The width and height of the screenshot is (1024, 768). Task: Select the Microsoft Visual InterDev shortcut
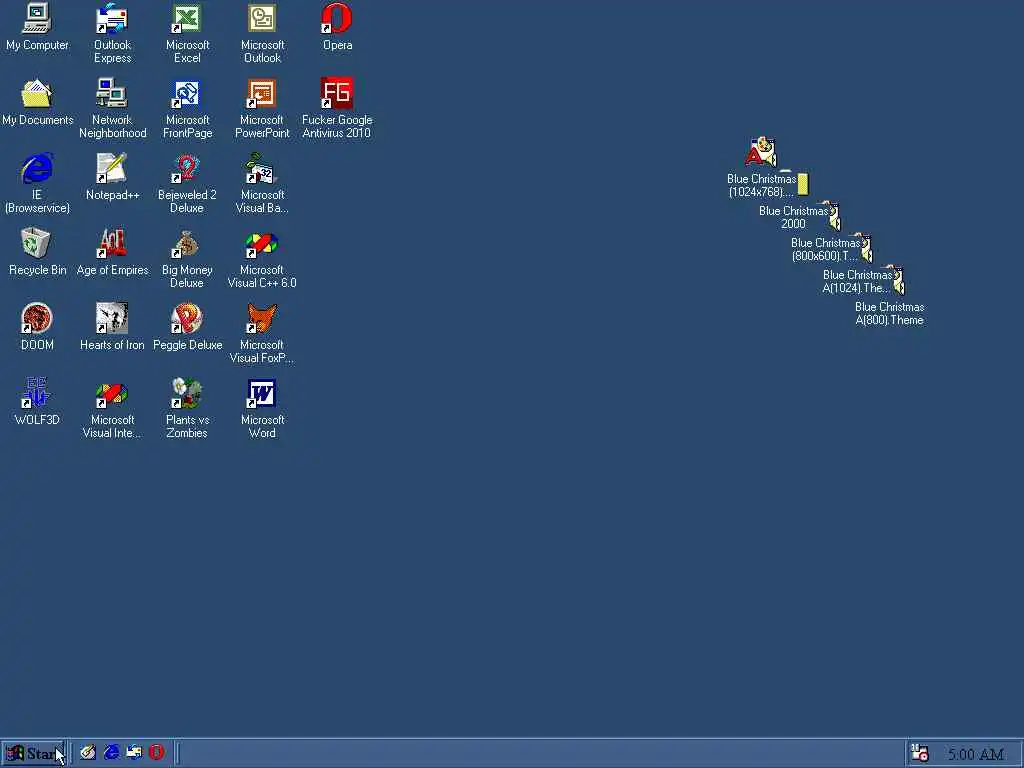pos(112,393)
